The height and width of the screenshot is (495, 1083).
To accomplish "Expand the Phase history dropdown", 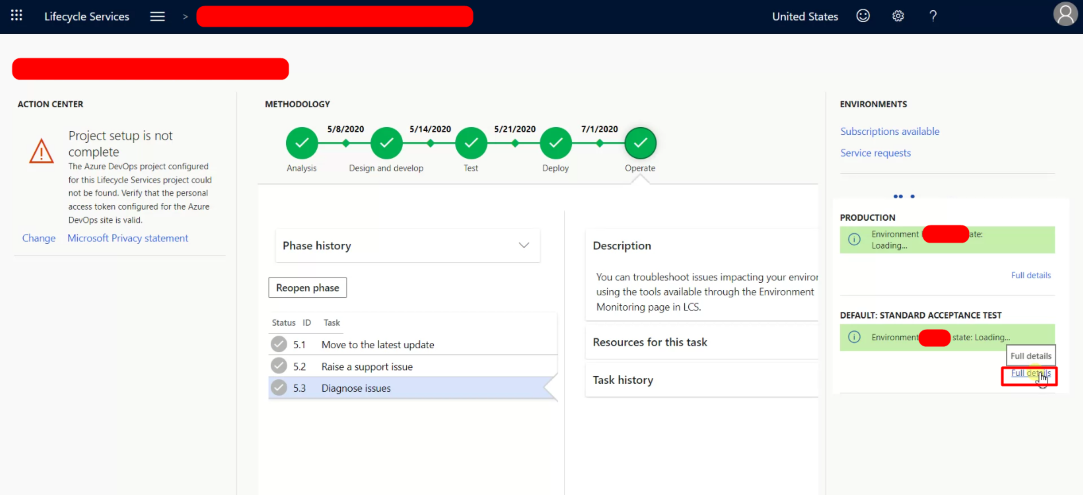I will (407, 246).
